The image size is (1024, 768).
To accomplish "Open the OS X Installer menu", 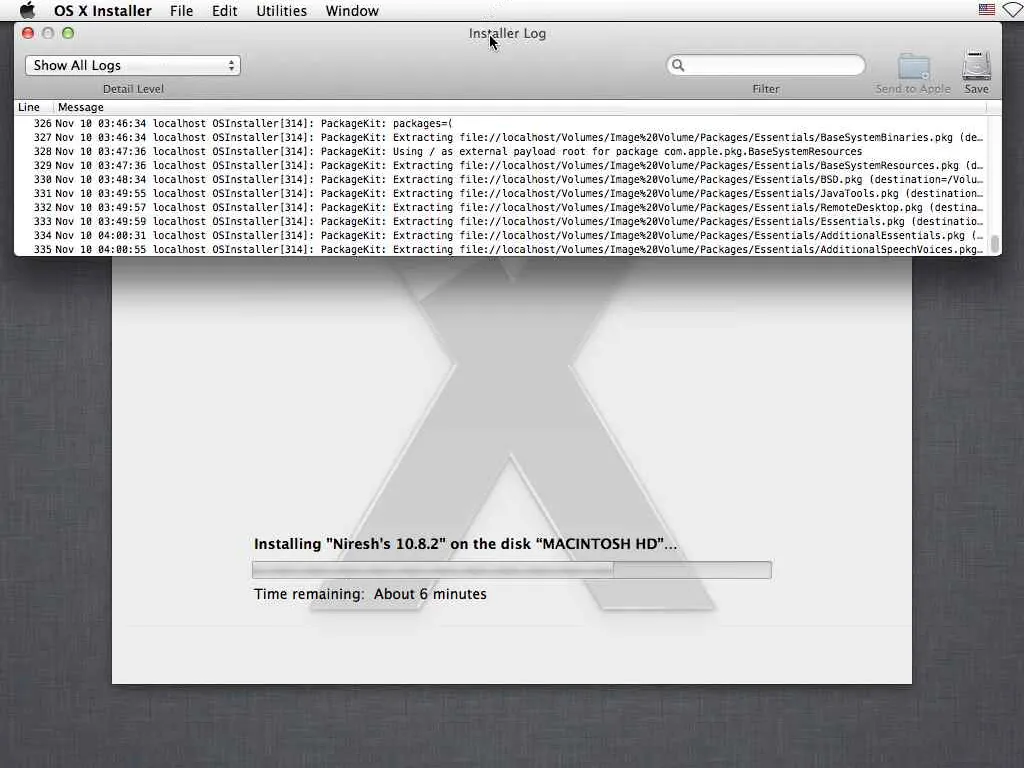I will tap(103, 11).
